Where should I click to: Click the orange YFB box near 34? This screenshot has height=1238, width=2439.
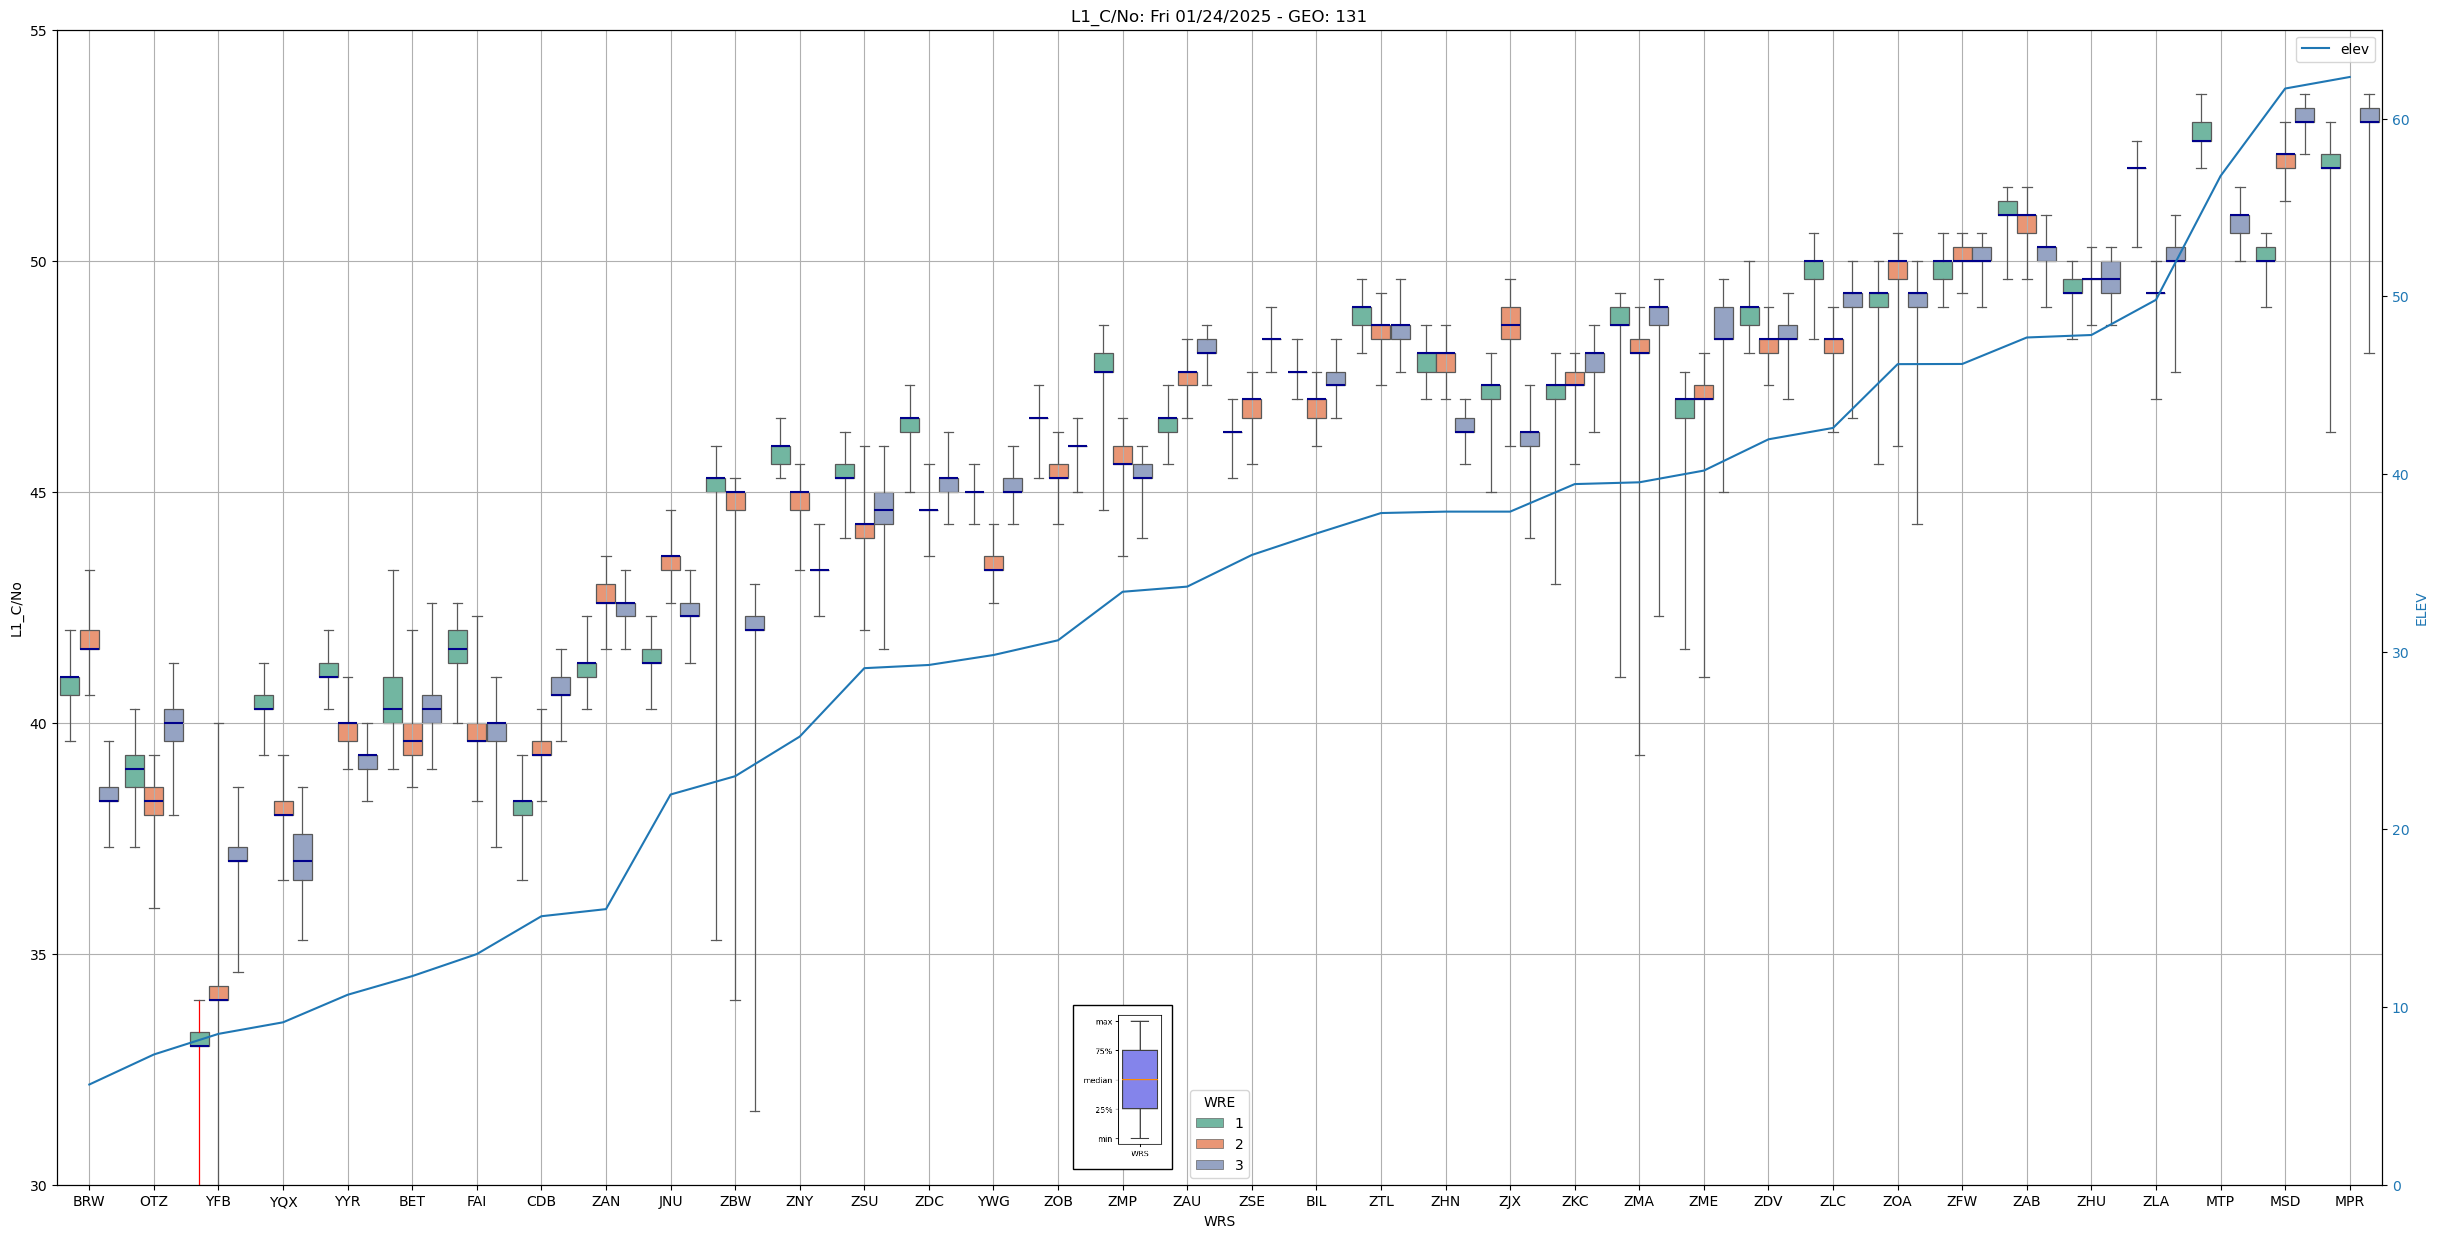(219, 993)
